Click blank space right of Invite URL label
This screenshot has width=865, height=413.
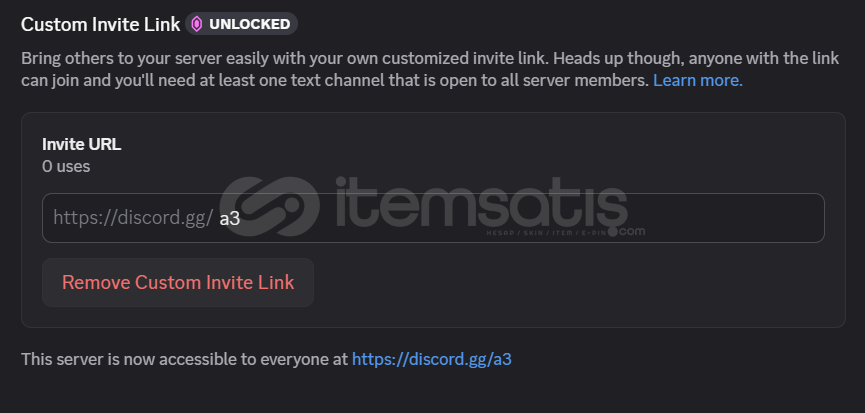tap(450, 144)
